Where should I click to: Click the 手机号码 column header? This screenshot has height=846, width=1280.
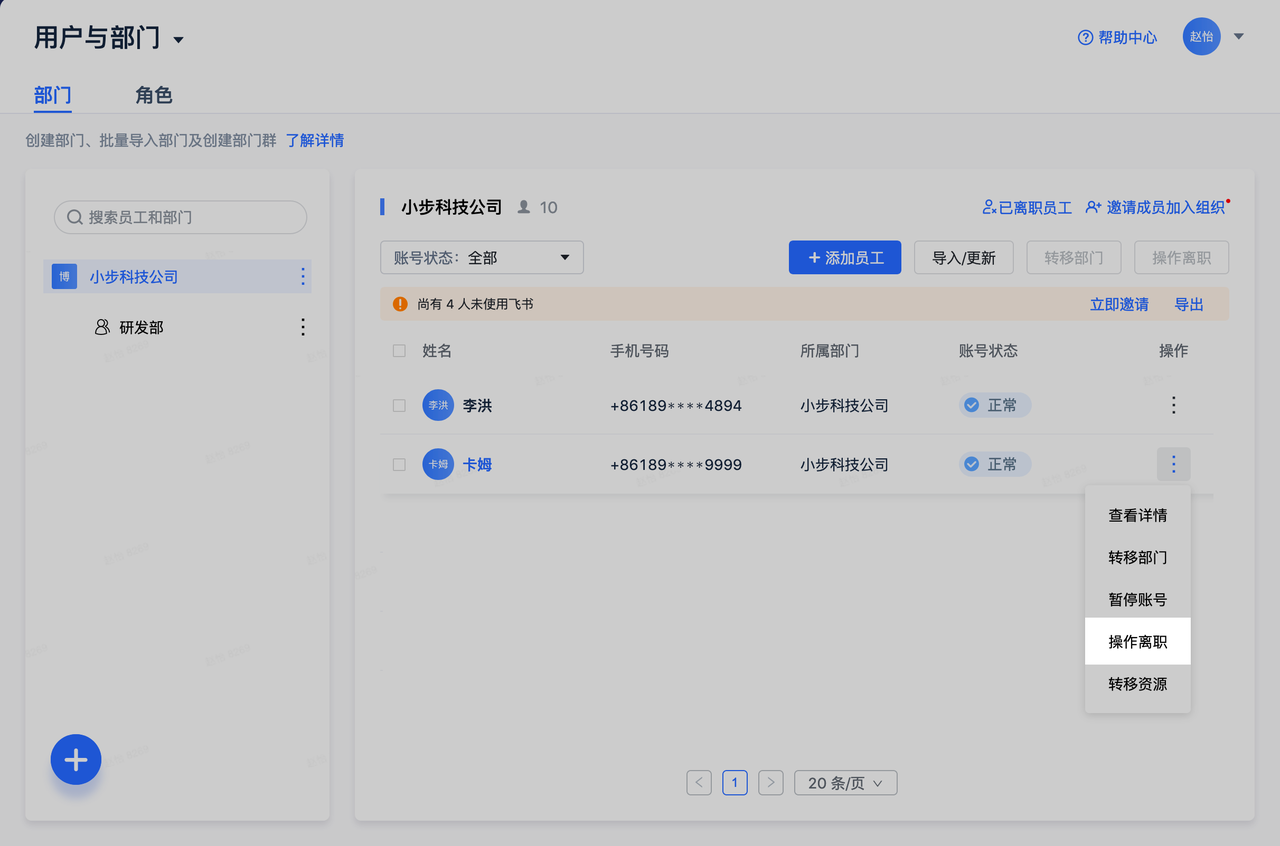tap(639, 351)
